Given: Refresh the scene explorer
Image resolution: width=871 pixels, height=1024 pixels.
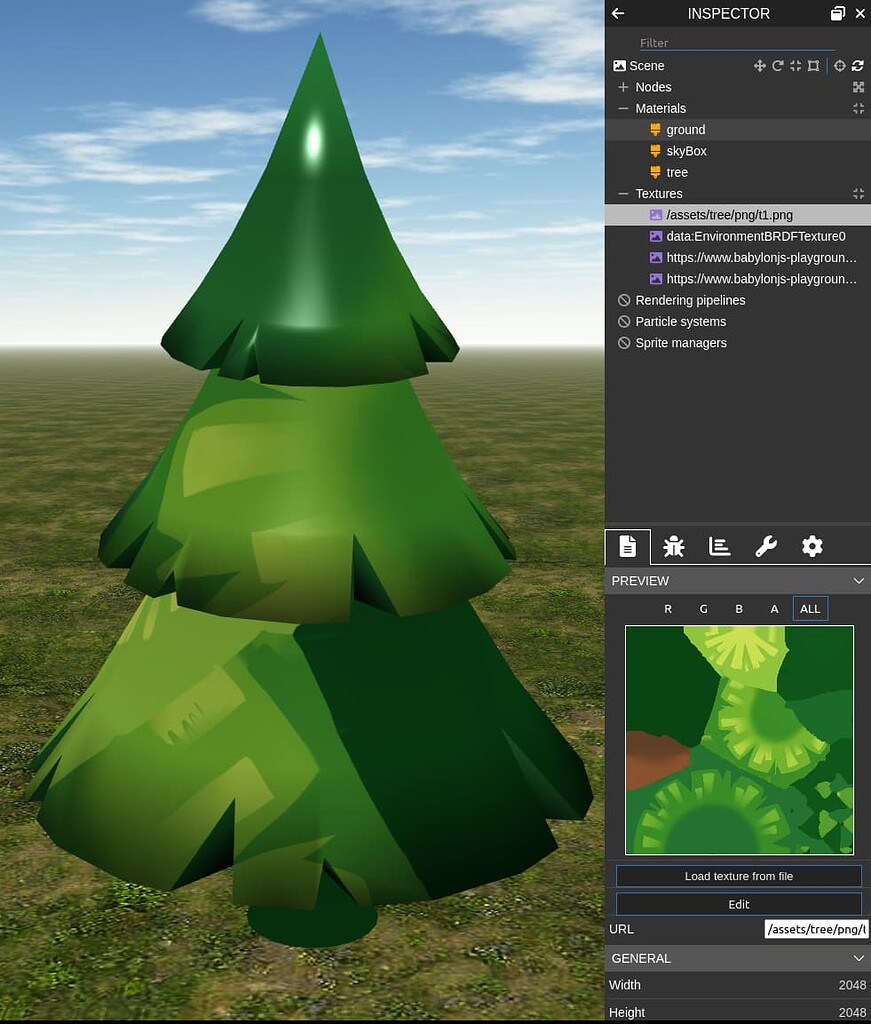Looking at the screenshot, I should coord(858,66).
